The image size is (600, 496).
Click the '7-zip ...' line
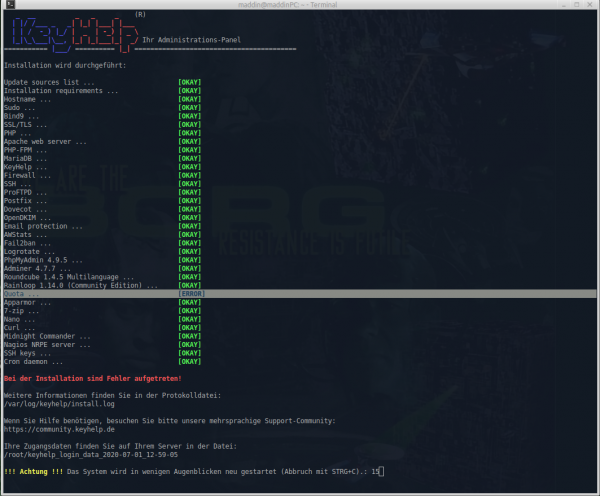click(x=21, y=310)
